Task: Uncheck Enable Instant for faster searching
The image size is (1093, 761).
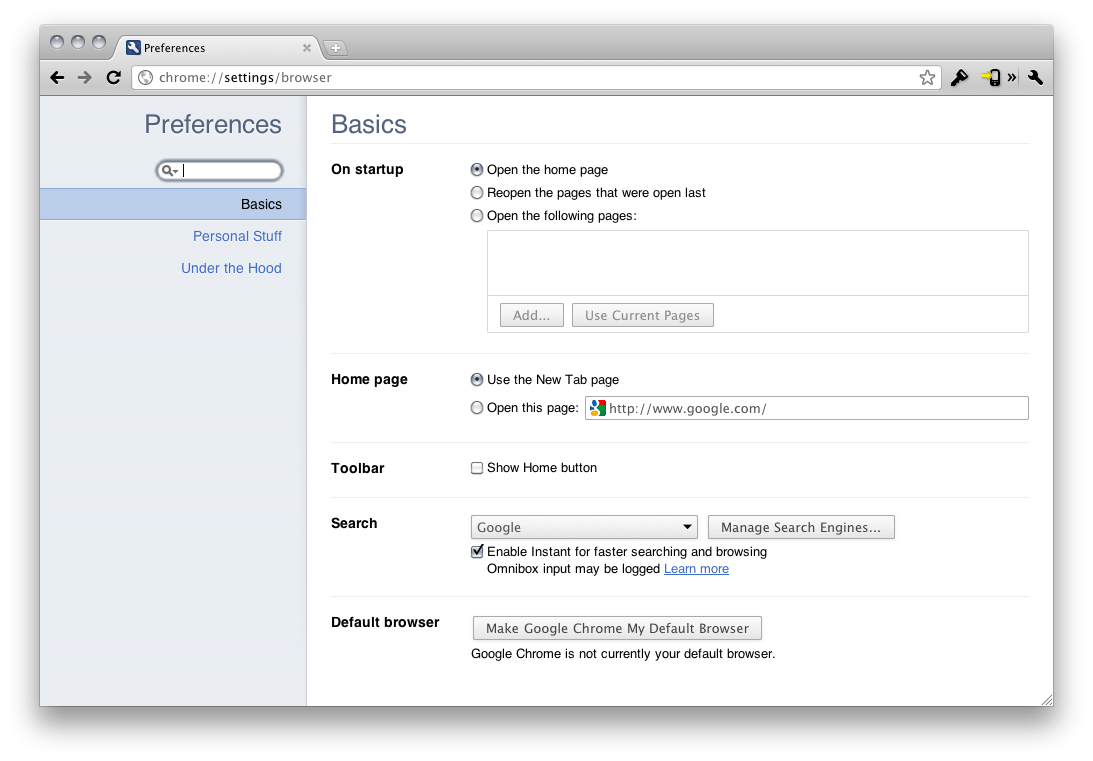Action: 477,552
